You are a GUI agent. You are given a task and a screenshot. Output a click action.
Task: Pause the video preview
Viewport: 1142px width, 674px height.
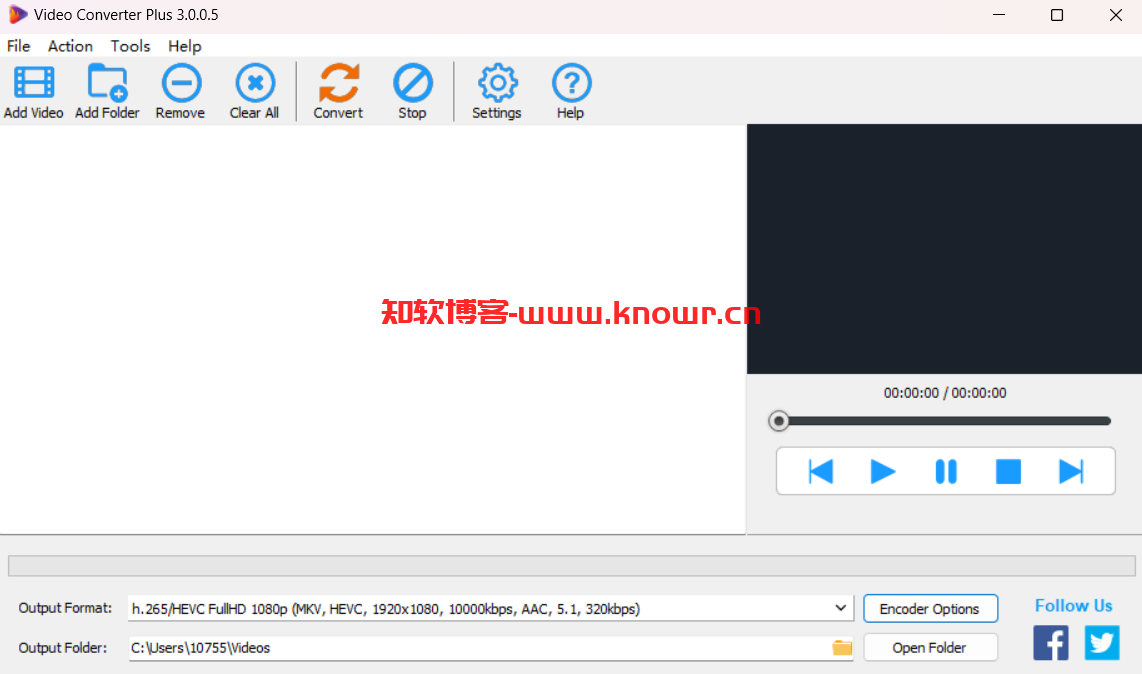pyautogui.click(x=945, y=471)
